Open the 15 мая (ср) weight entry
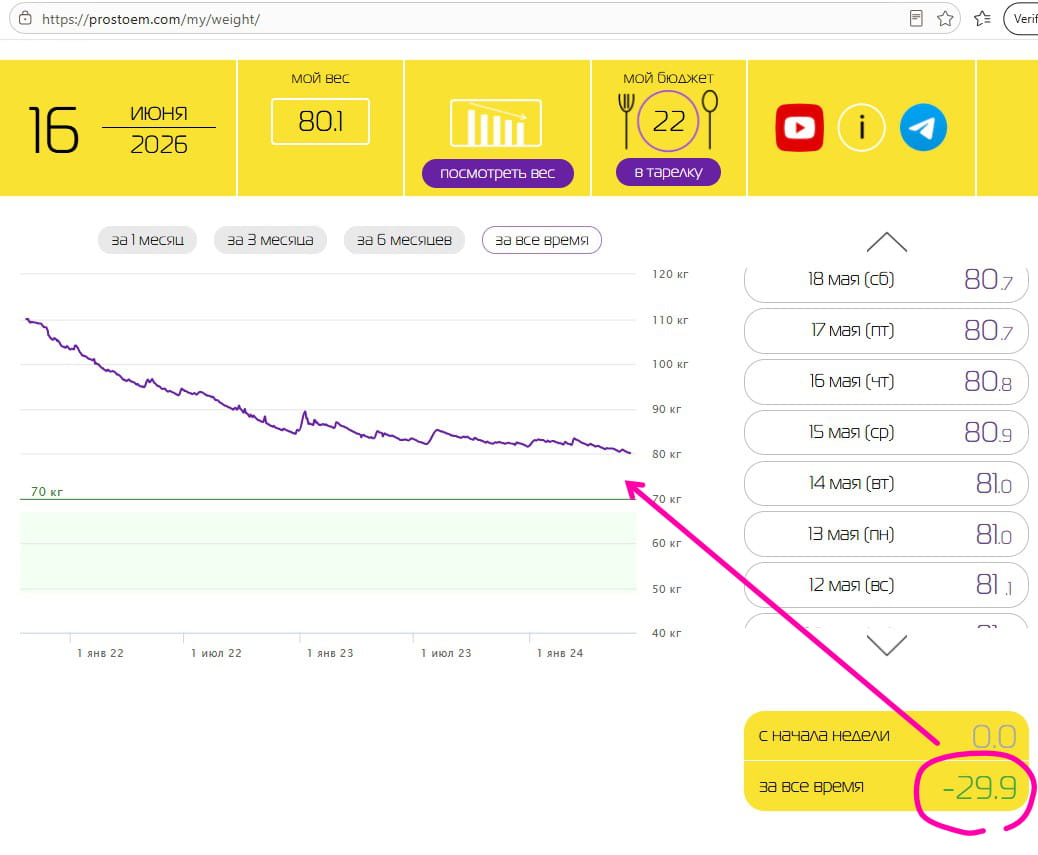This screenshot has height=855, width=1038. [886, 432]
